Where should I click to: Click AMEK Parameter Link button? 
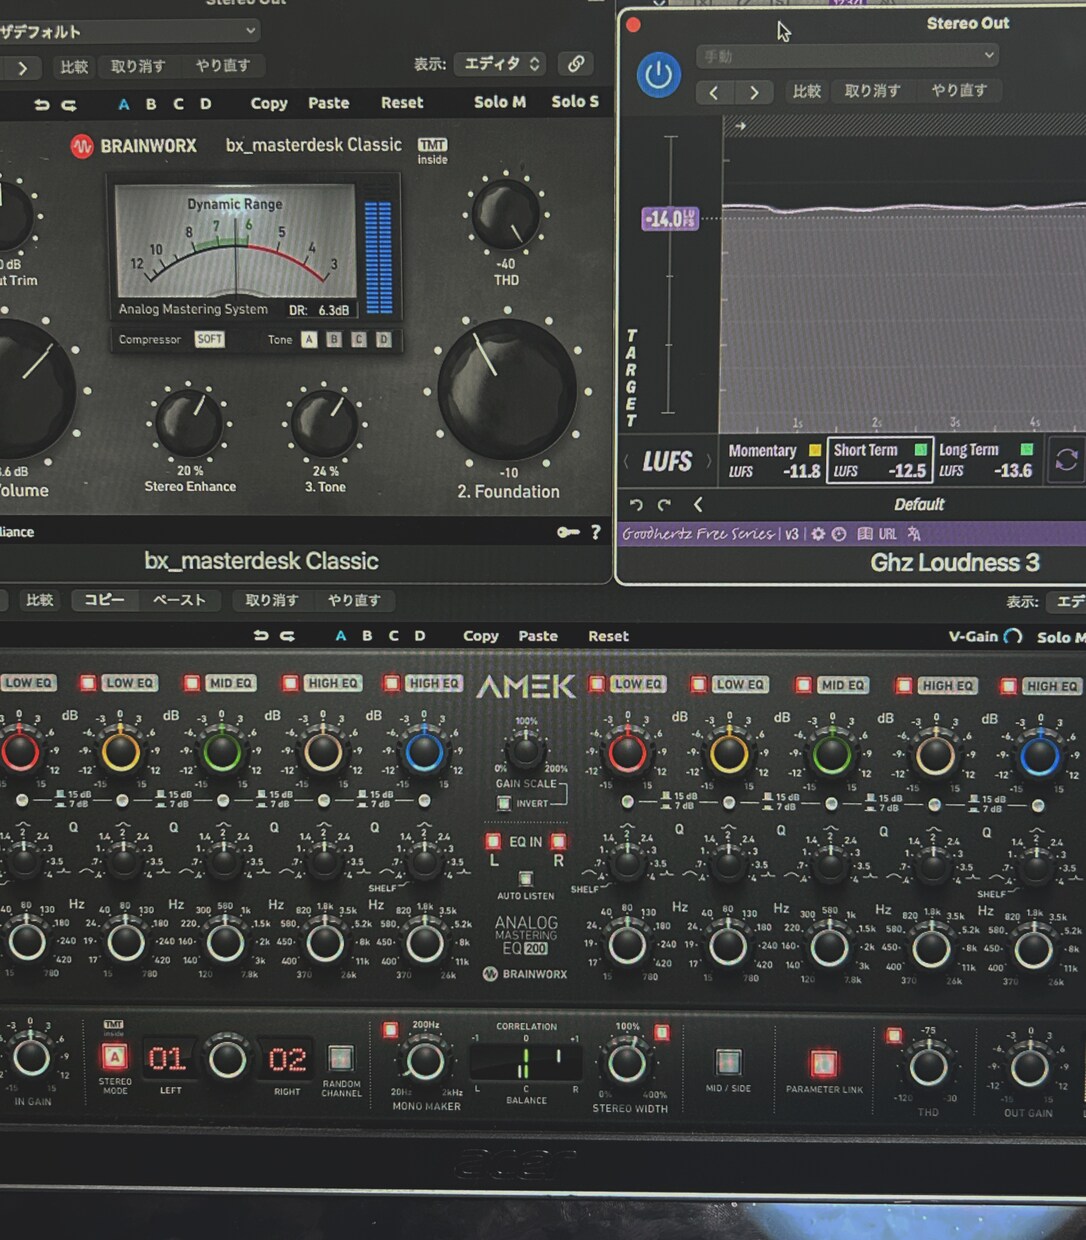click(823, 1063)
